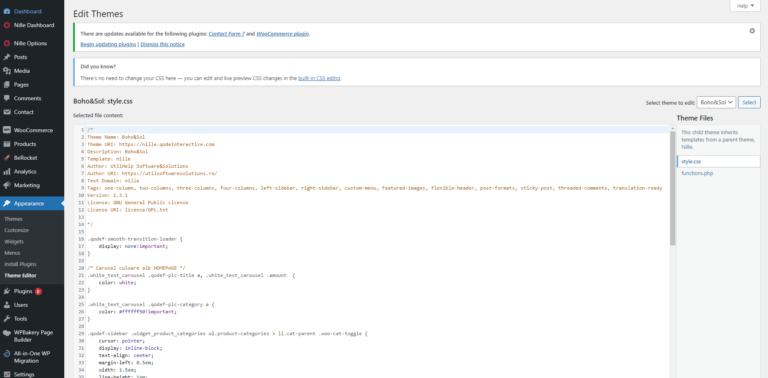Click the 'Text Domain: nille' code line

pos(113,181)
